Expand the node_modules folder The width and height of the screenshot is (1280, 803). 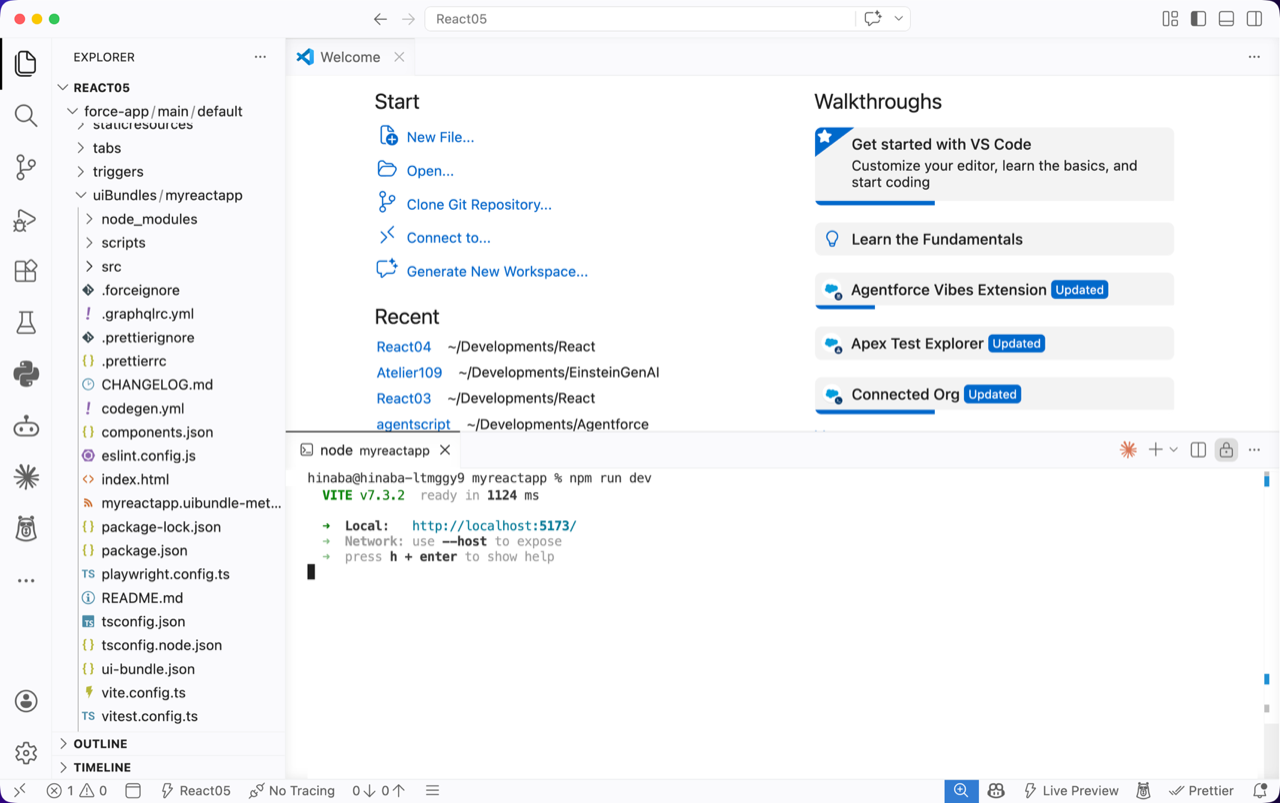coord(149,219)
